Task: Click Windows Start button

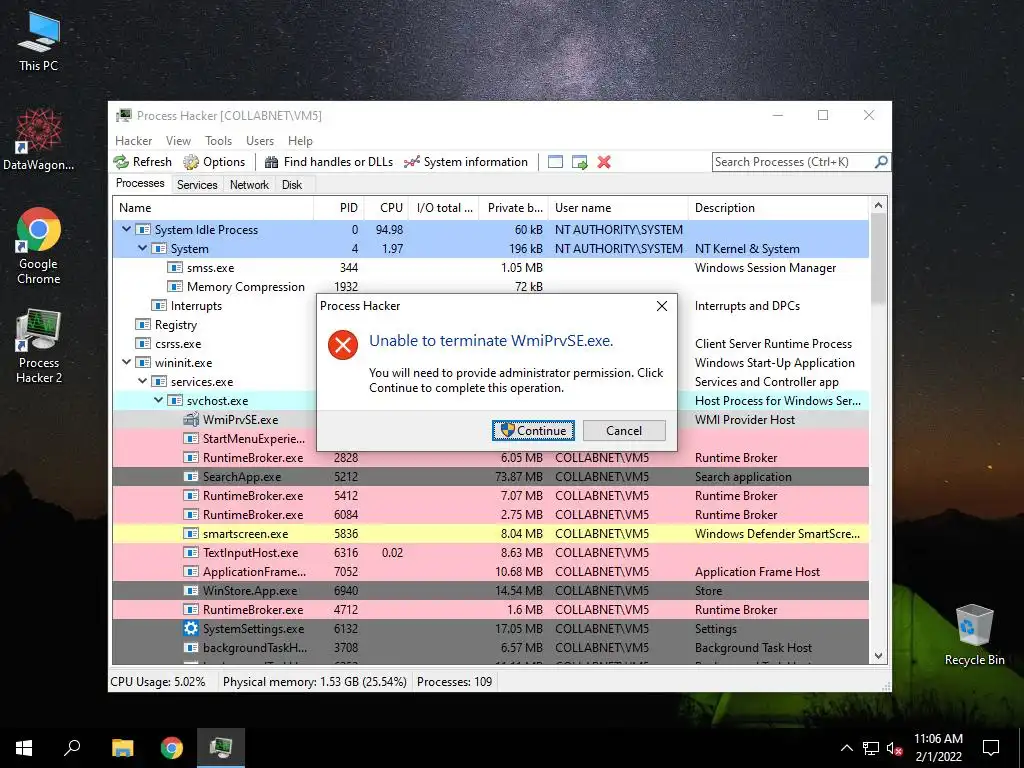Action: (x=24, y=748)
